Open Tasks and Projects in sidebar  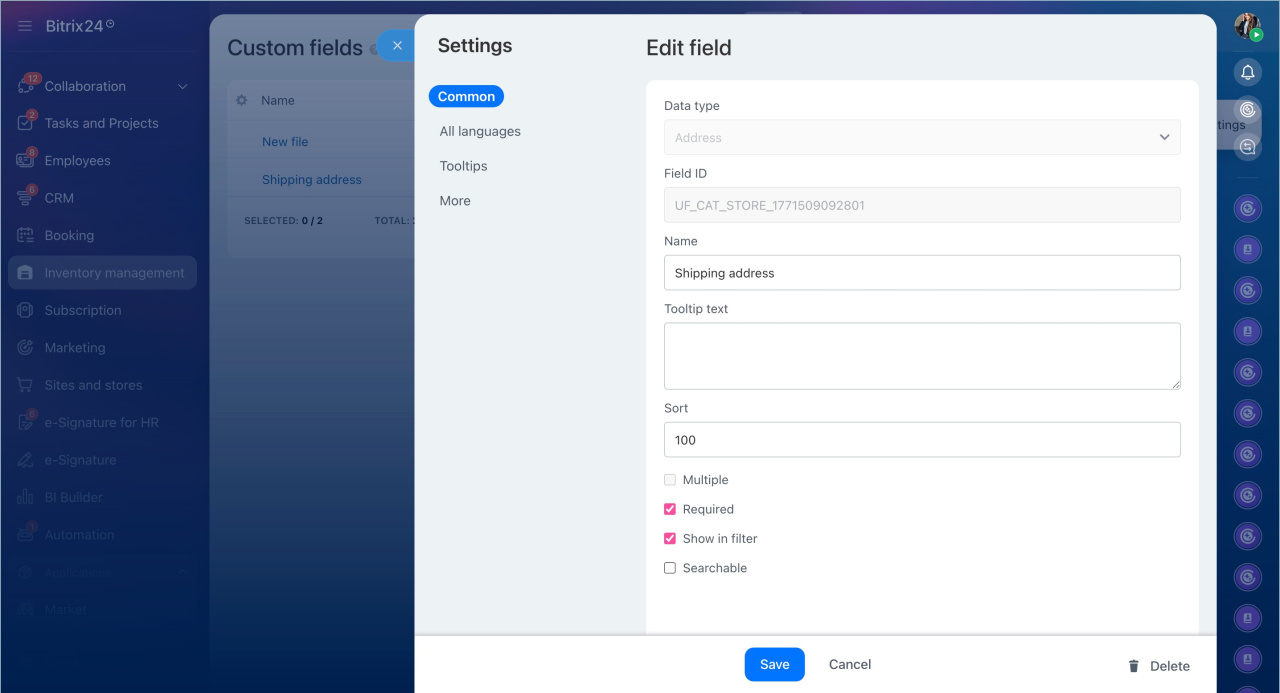coord(101,123)
